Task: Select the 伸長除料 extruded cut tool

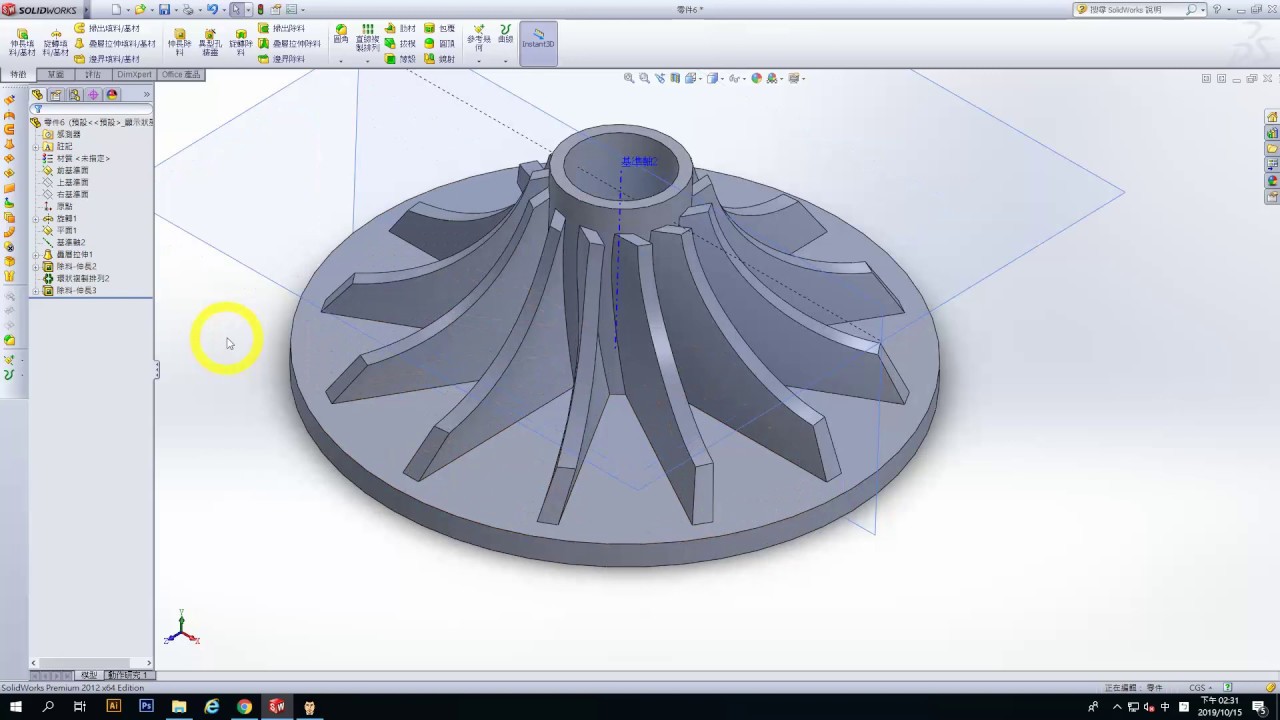Action: tap(180, 43)
